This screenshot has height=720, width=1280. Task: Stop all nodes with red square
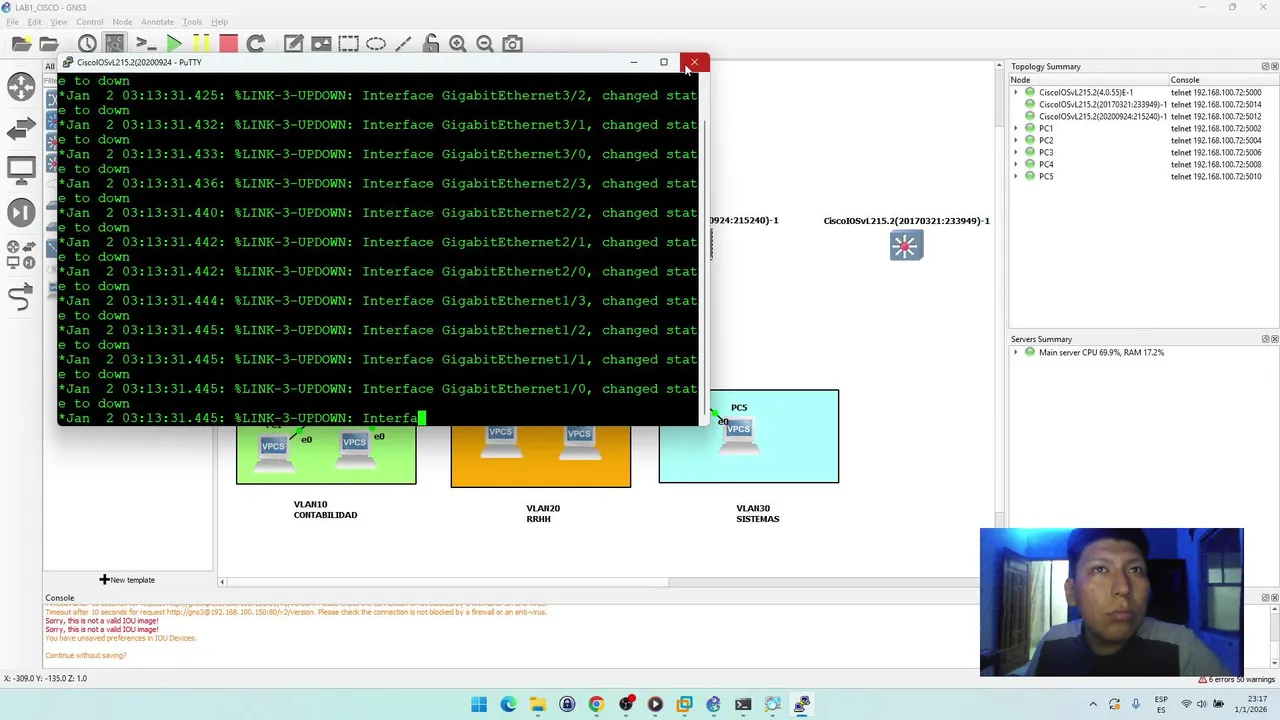coord(228,44)
